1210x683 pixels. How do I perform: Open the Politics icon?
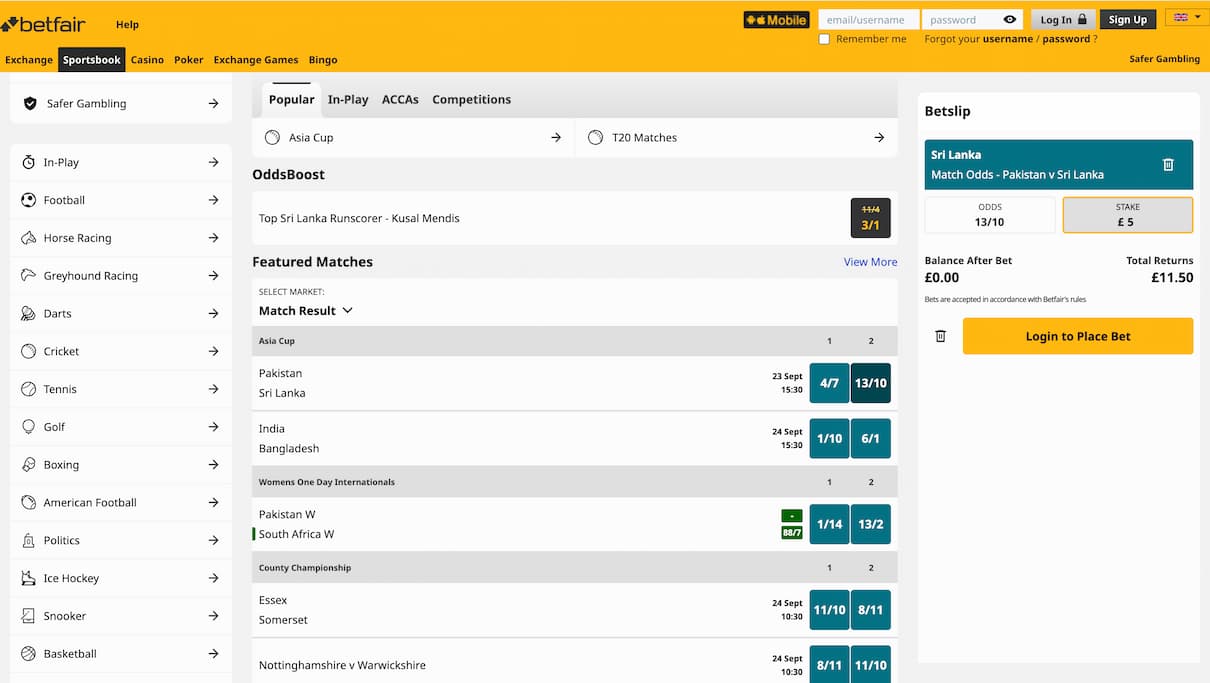point(28,540)
